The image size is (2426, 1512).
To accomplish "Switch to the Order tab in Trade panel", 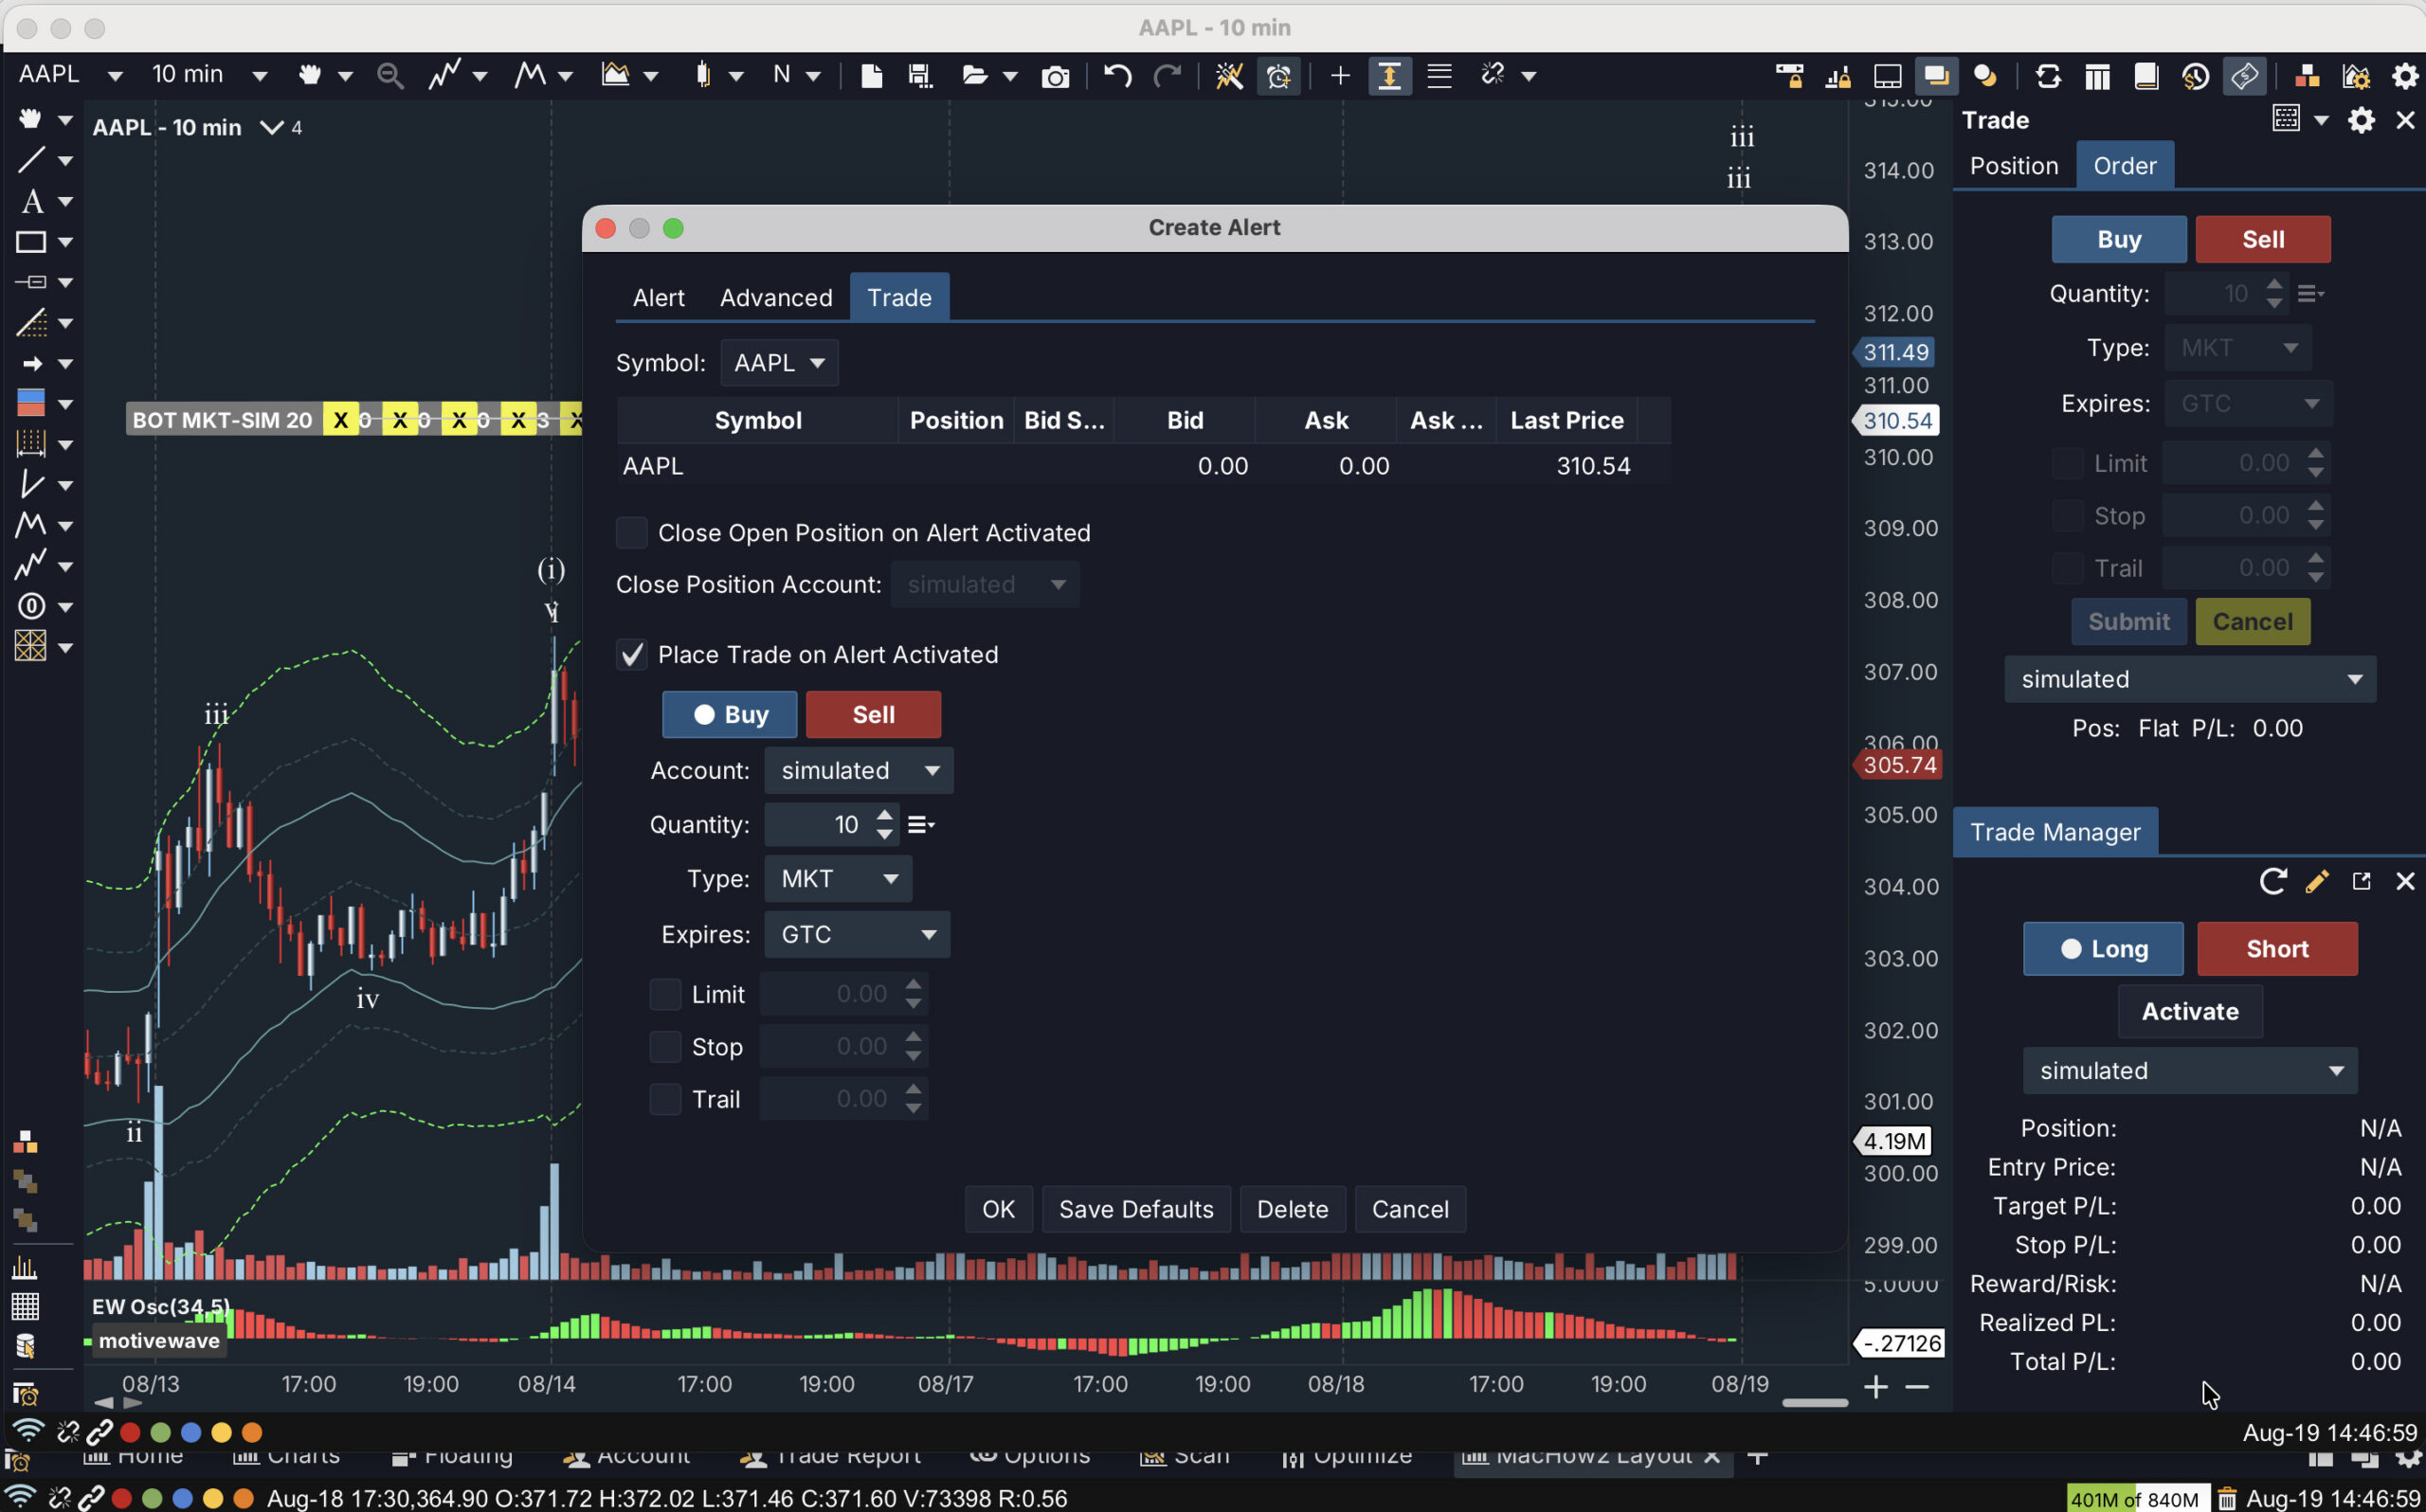I will [x=2124, y=165].
